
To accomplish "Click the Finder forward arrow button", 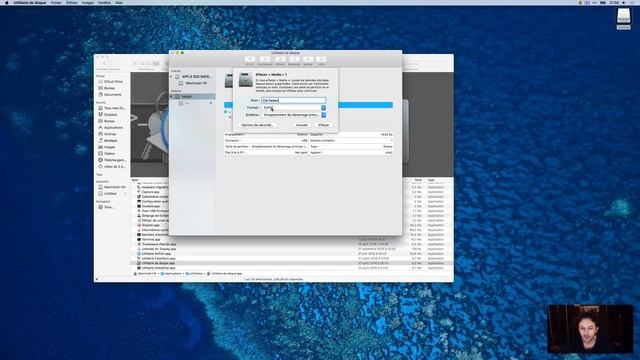I will pyautogui.click(x=111, y=64).
